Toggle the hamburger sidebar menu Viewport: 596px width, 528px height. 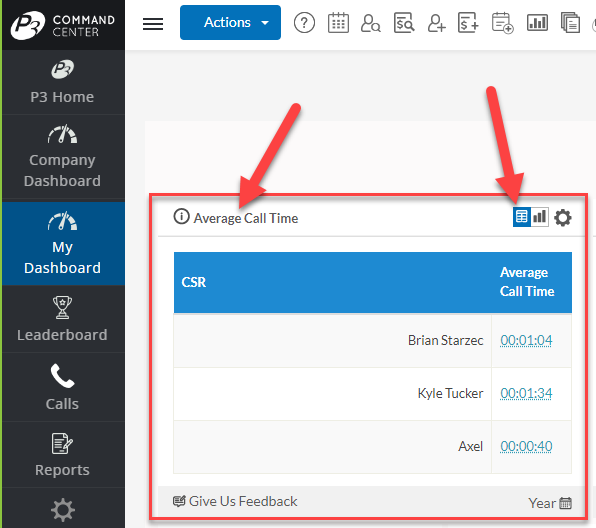point(153,24)
